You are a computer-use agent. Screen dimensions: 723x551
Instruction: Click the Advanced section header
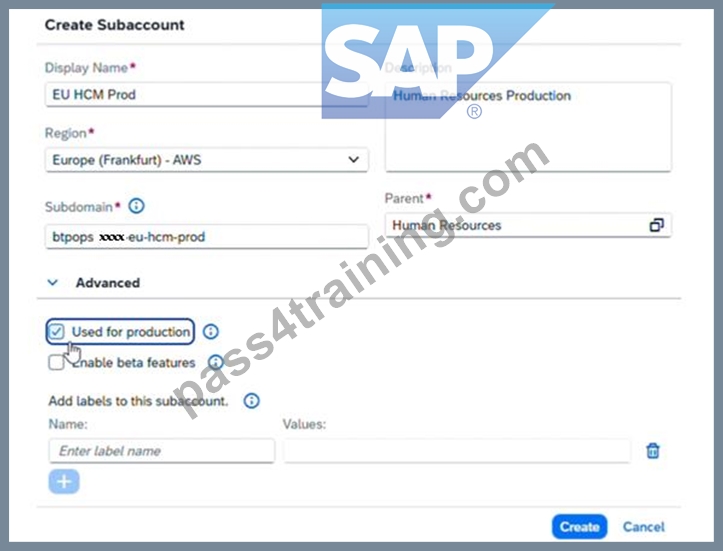[108, 283]
